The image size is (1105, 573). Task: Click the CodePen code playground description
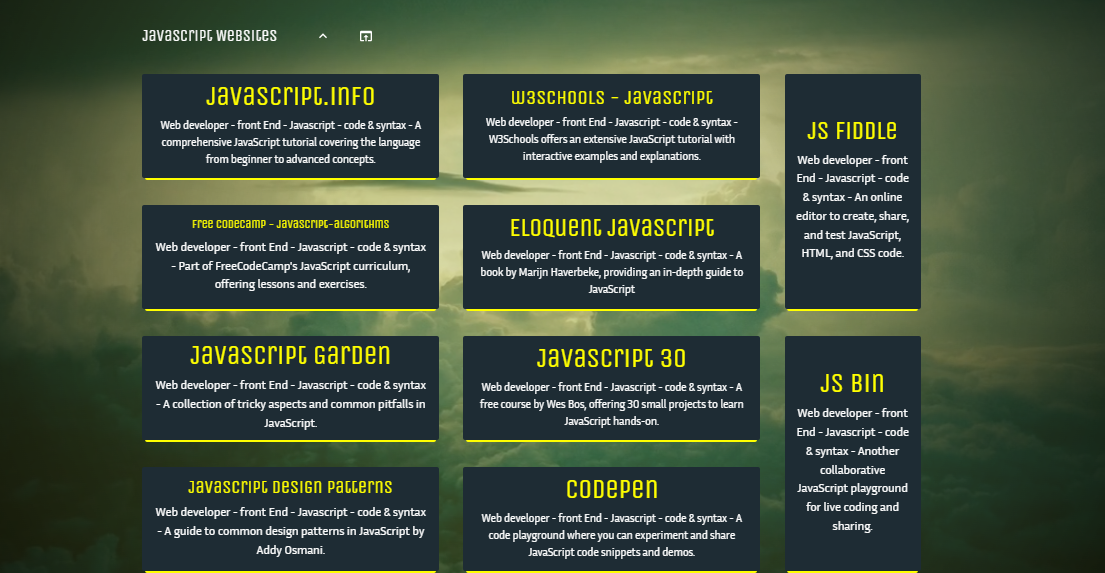pos(612,535)
